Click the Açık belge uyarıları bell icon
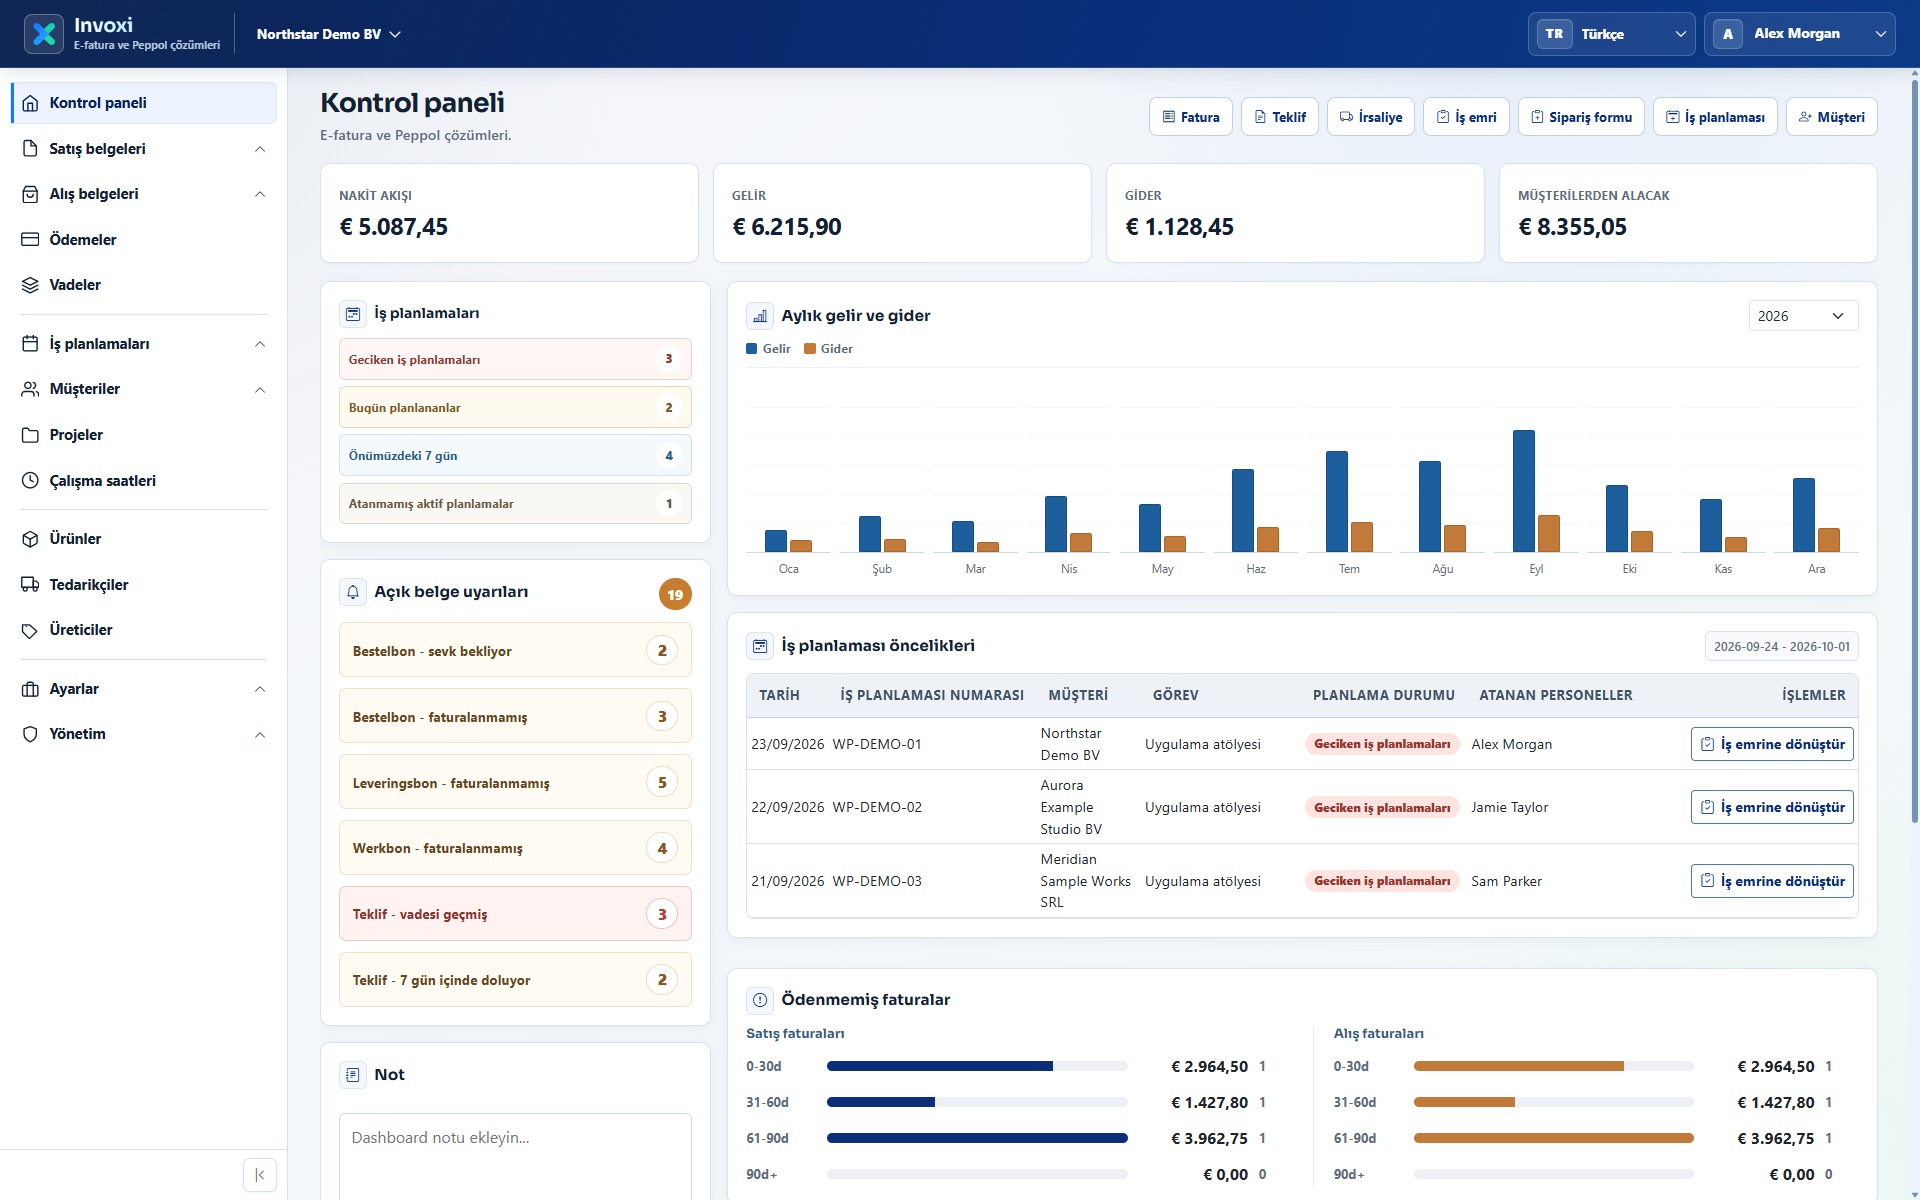1920x1200 pixels. 353,592
